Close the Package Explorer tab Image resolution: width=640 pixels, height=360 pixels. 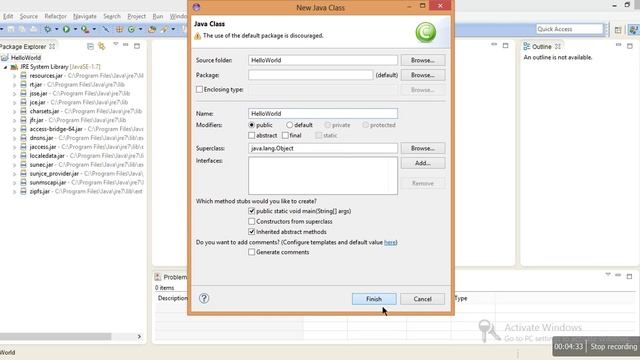click(x=52, y=47)
